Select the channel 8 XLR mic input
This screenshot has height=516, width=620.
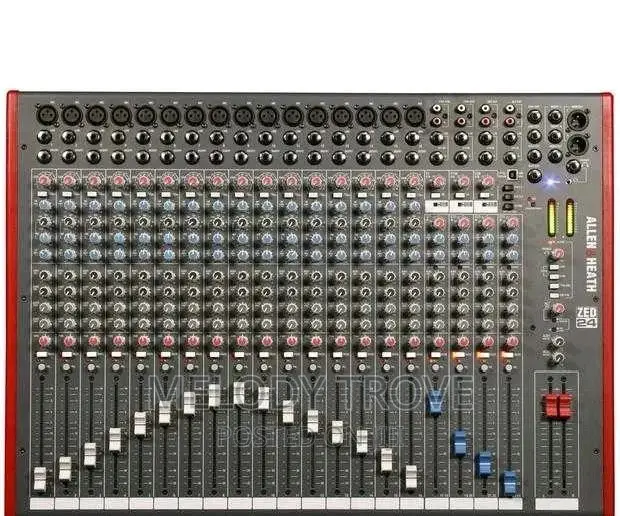coord(219,116)
